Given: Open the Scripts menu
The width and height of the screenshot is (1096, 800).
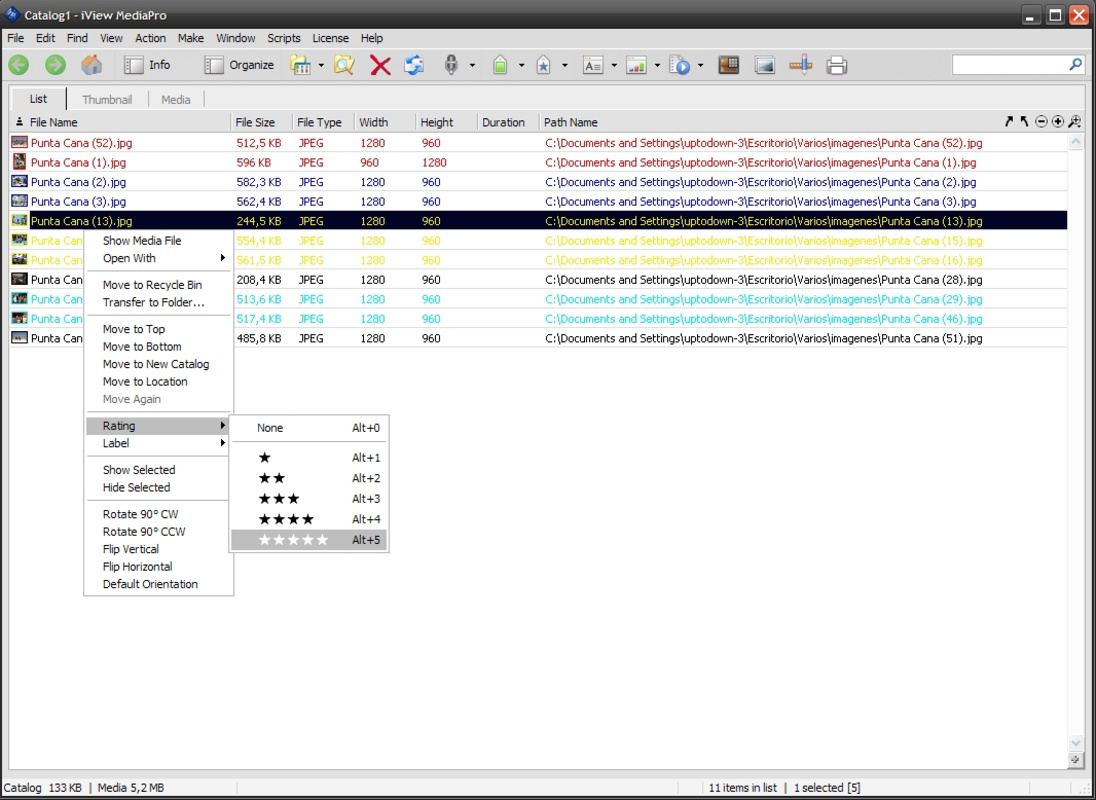Looking at the screenshot, I should click(x=284, y=38).
